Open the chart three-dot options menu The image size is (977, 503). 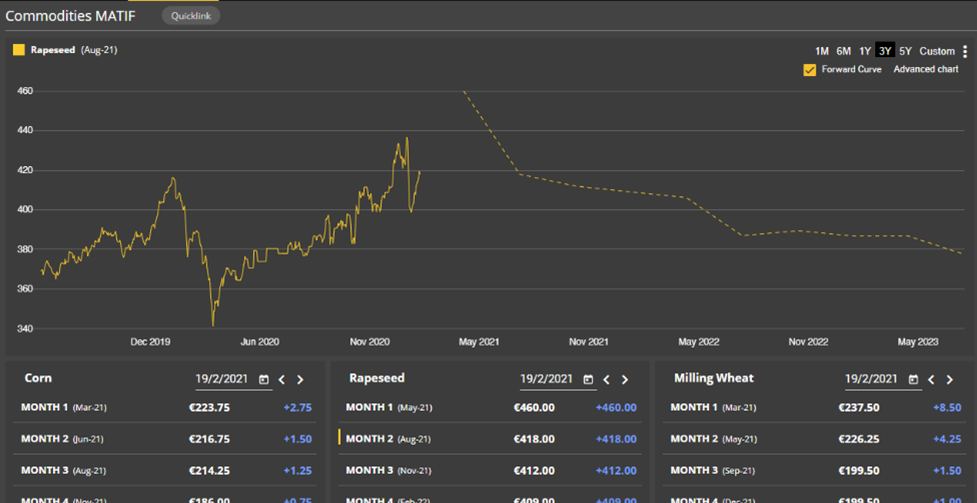tap(965, 51)
